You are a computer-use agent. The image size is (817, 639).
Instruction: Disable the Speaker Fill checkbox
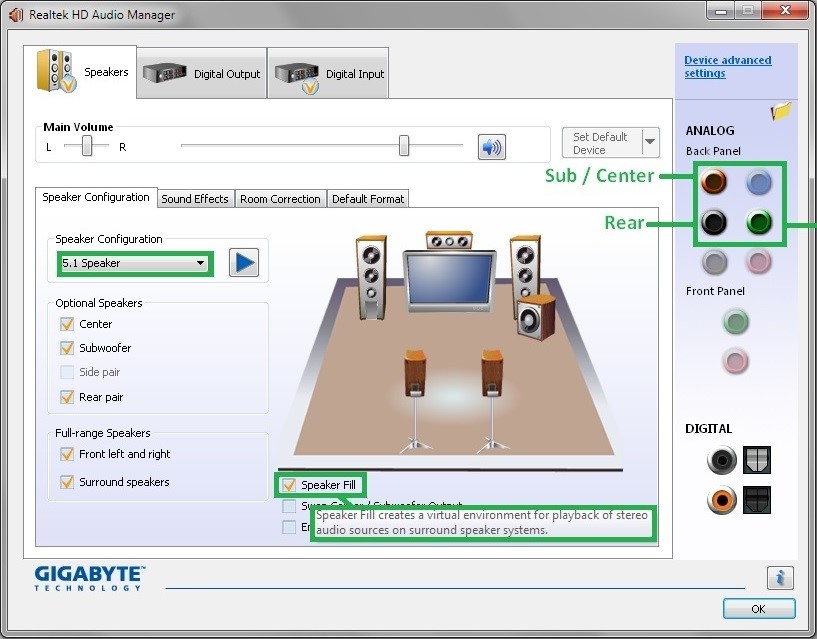(x=289, y=485)
